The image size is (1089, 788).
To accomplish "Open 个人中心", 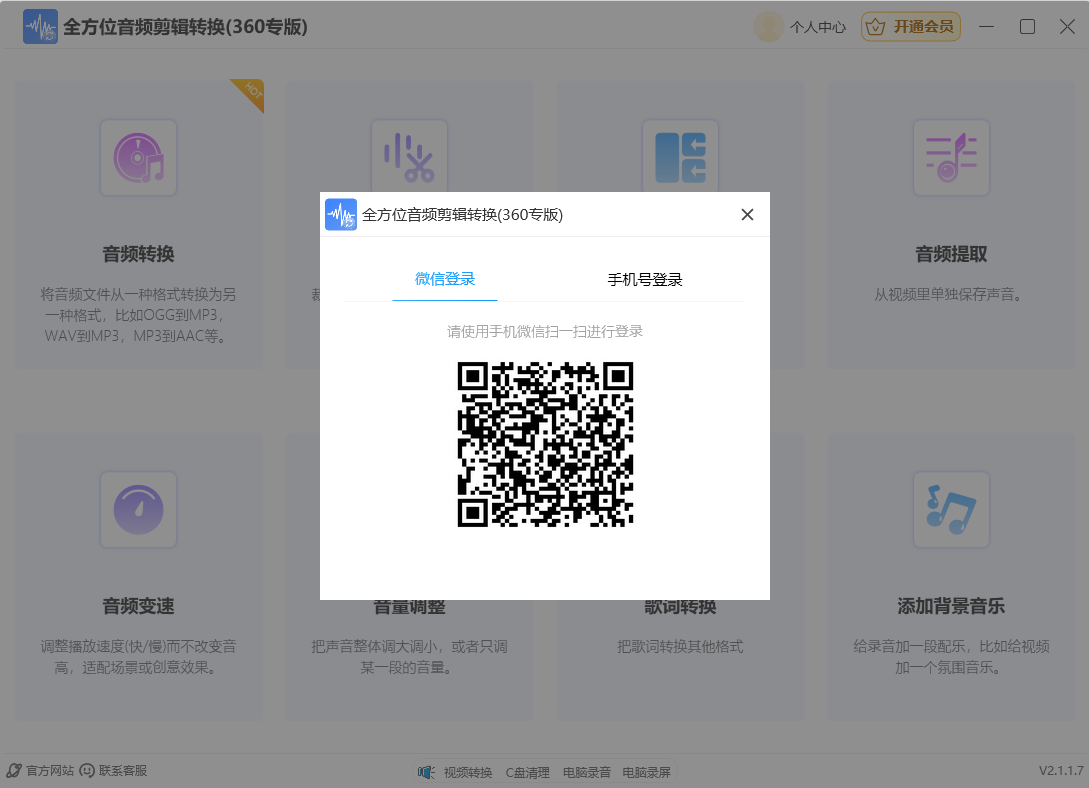I will pyautogui.click(x=817, y=28).
